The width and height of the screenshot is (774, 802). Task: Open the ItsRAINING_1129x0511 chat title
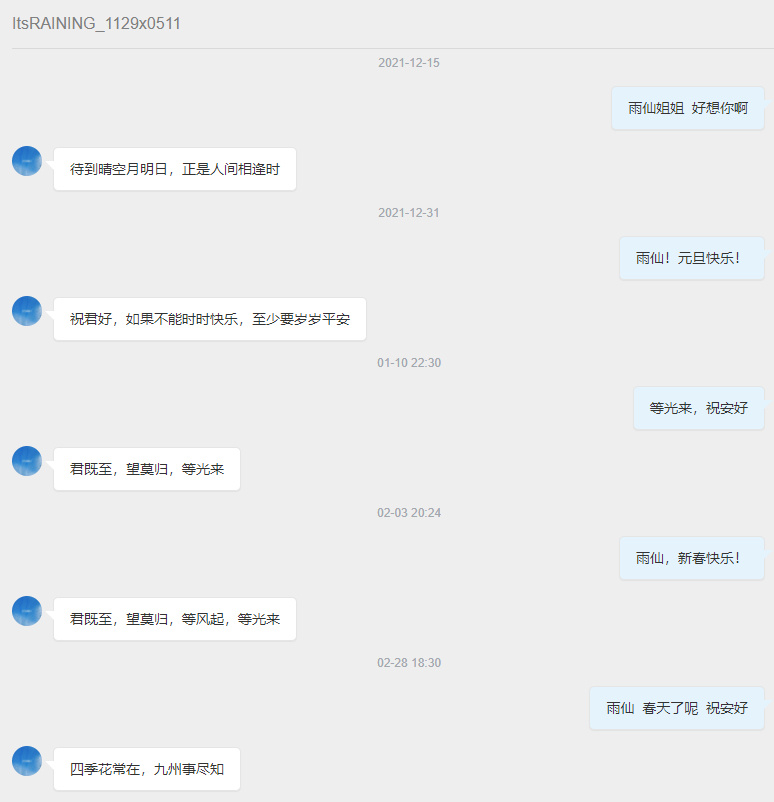pyautogui.click(x=96, y=24)
